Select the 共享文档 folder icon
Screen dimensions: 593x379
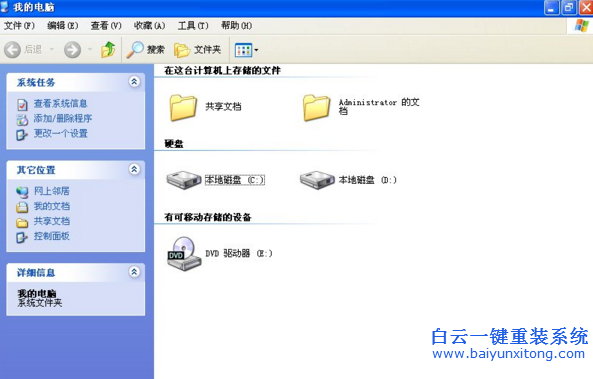[x=183, y=108]
